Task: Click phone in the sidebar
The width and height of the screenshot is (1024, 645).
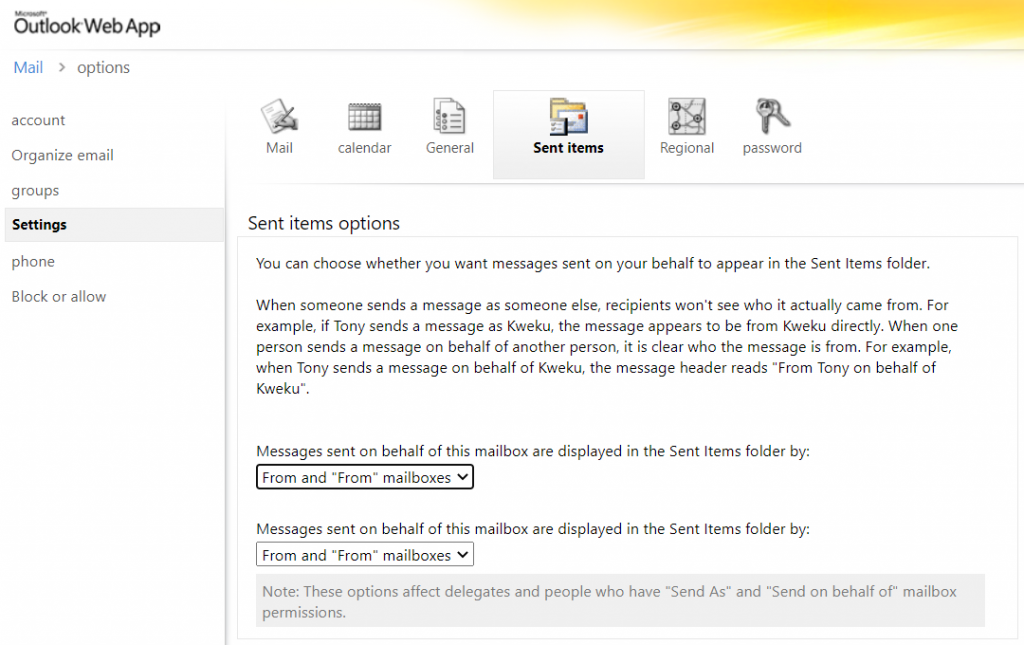Action: [33, 261]
